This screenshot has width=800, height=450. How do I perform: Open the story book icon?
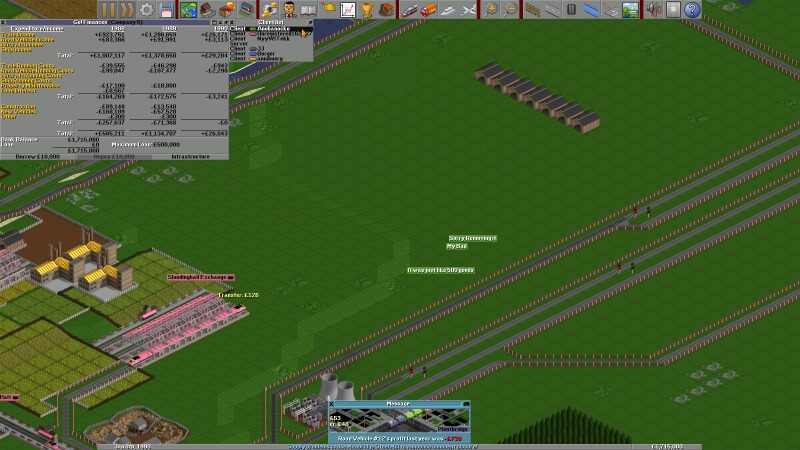[x=308, y=9]
